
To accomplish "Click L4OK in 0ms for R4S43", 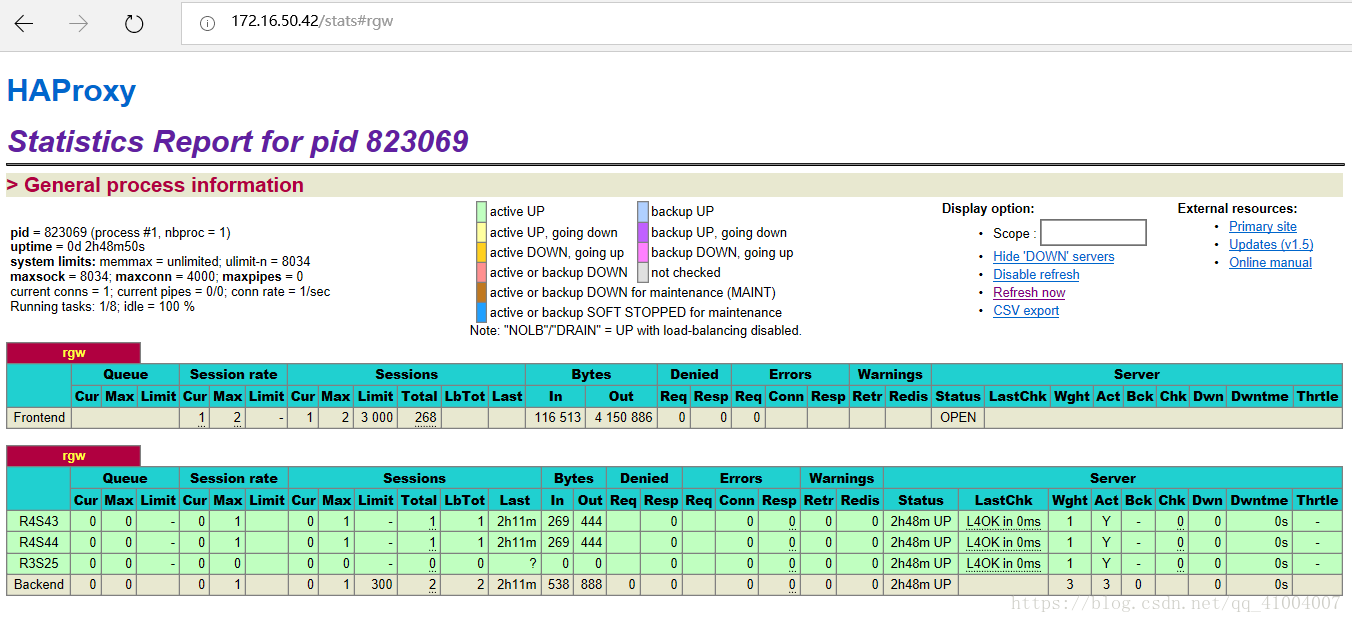I will (x=1003, y=521).
